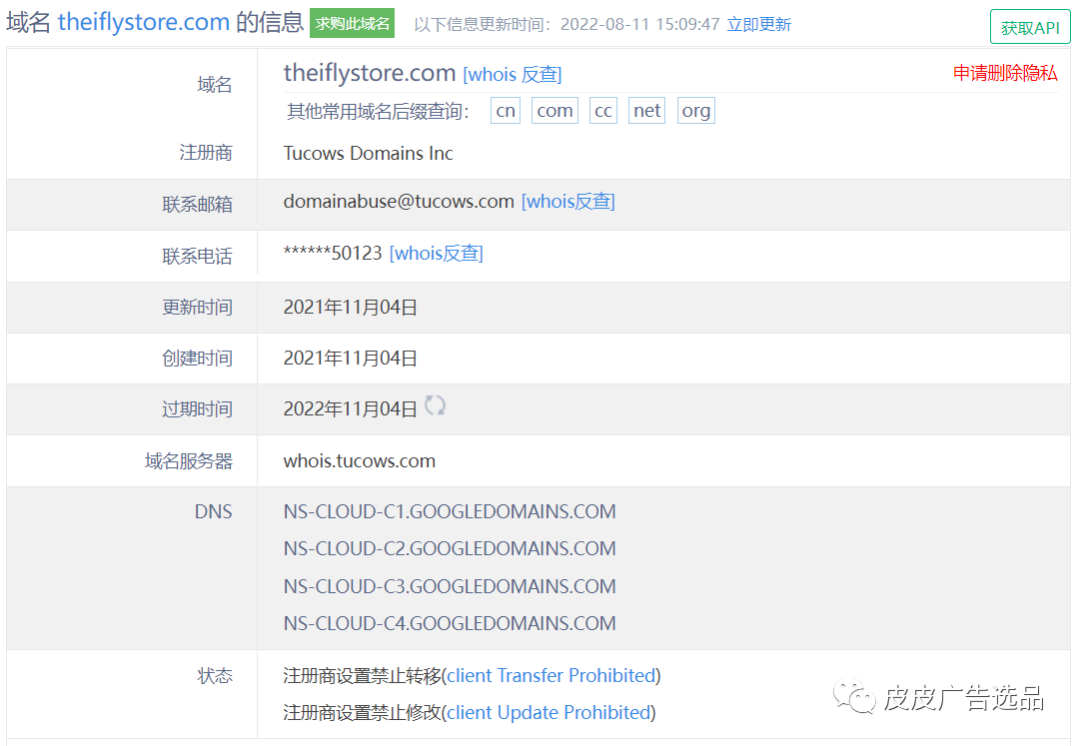Open theiflystore.com link in the page title

tap(143, 22)
